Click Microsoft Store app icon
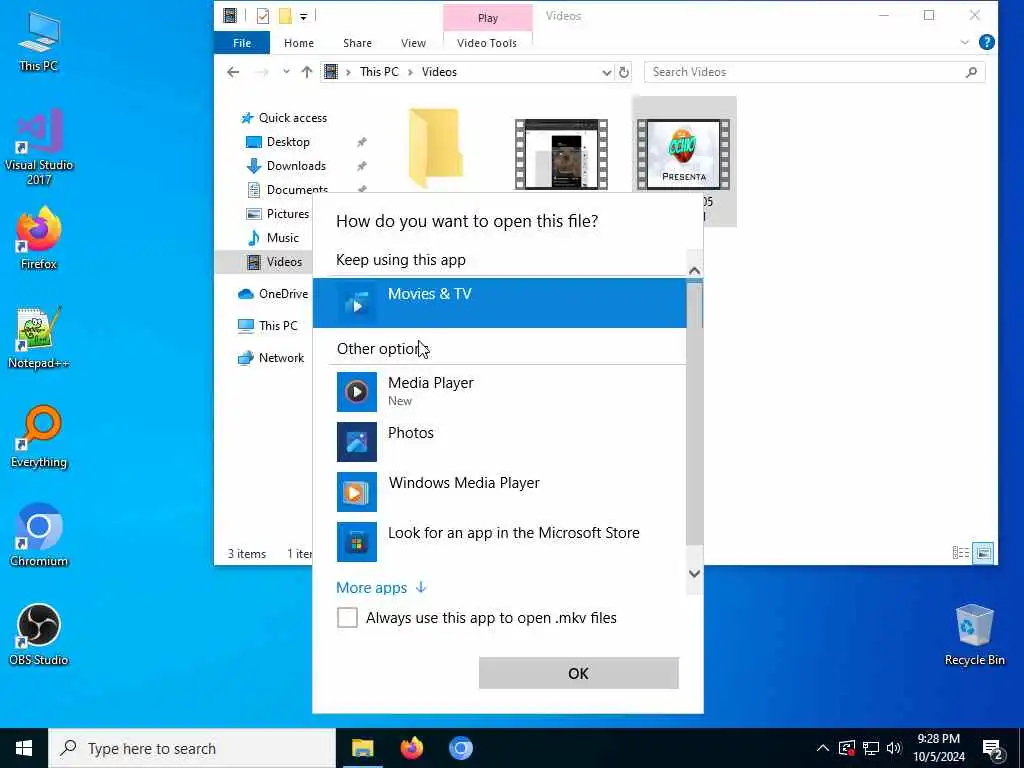1024x768 pixels. click(x=357, y=541)
